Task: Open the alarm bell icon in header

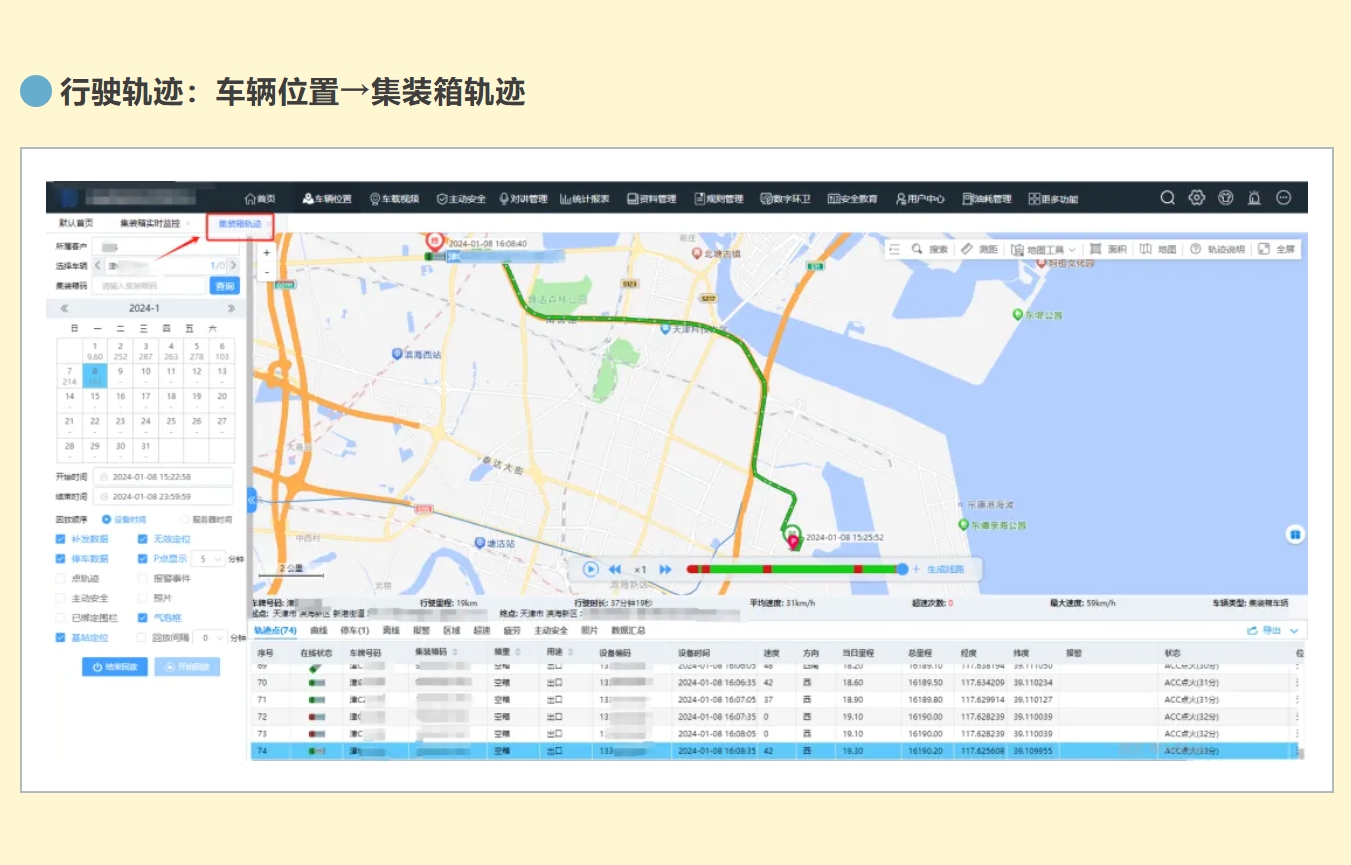Action: 1255,198
